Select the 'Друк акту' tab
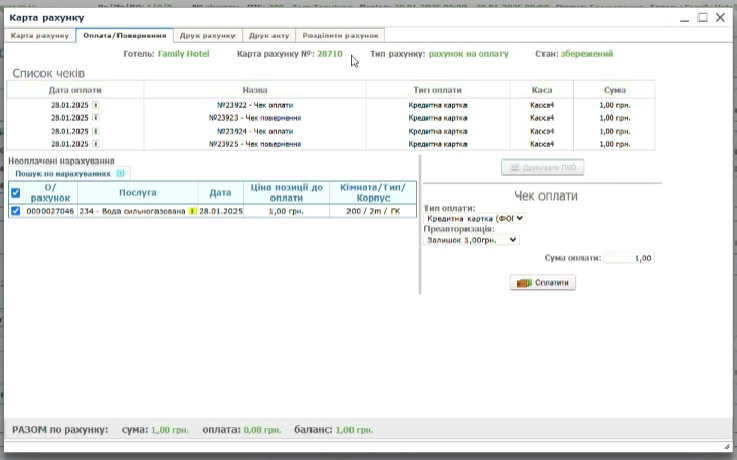Screen dimensions: 737x460 click(269, 36)
